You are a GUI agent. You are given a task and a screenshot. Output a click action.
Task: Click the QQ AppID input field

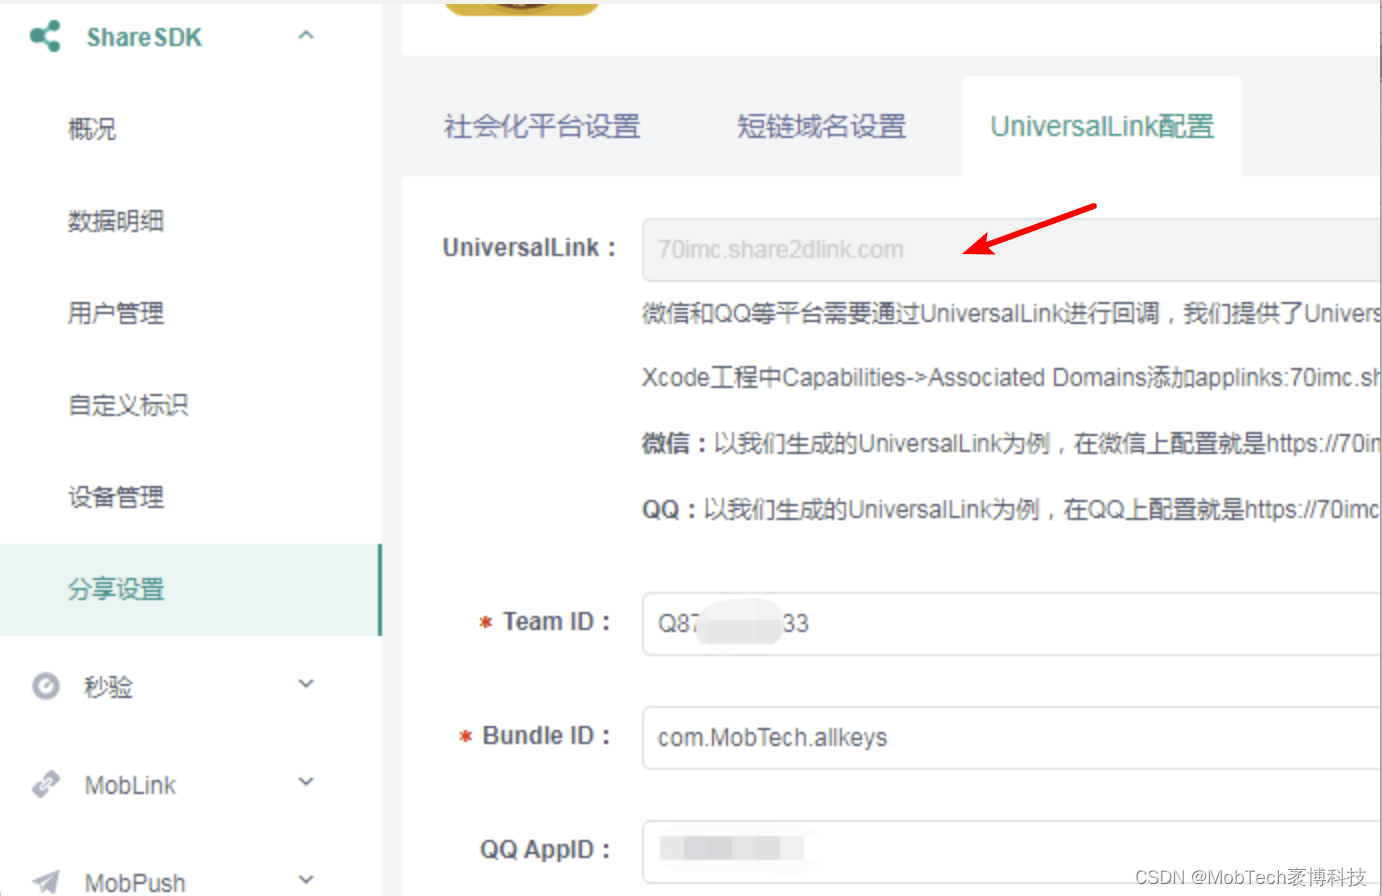[x=1011, y=851]
